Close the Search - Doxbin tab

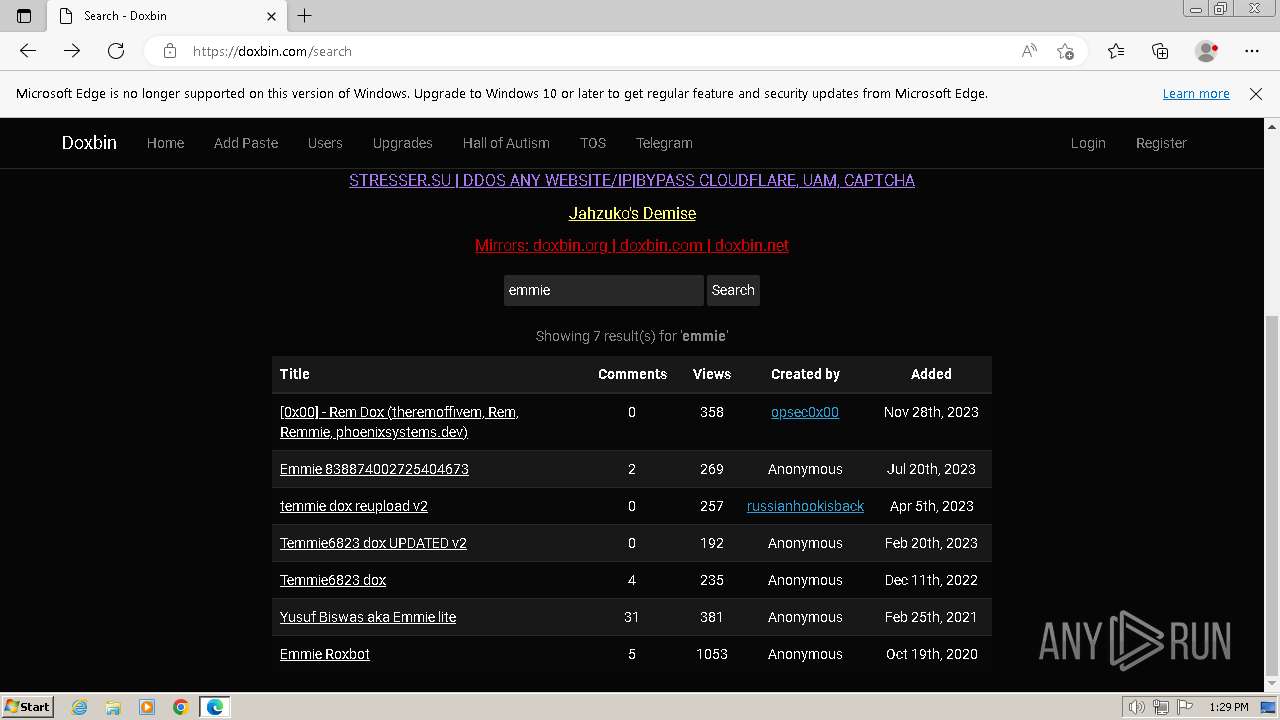point(271,16)
